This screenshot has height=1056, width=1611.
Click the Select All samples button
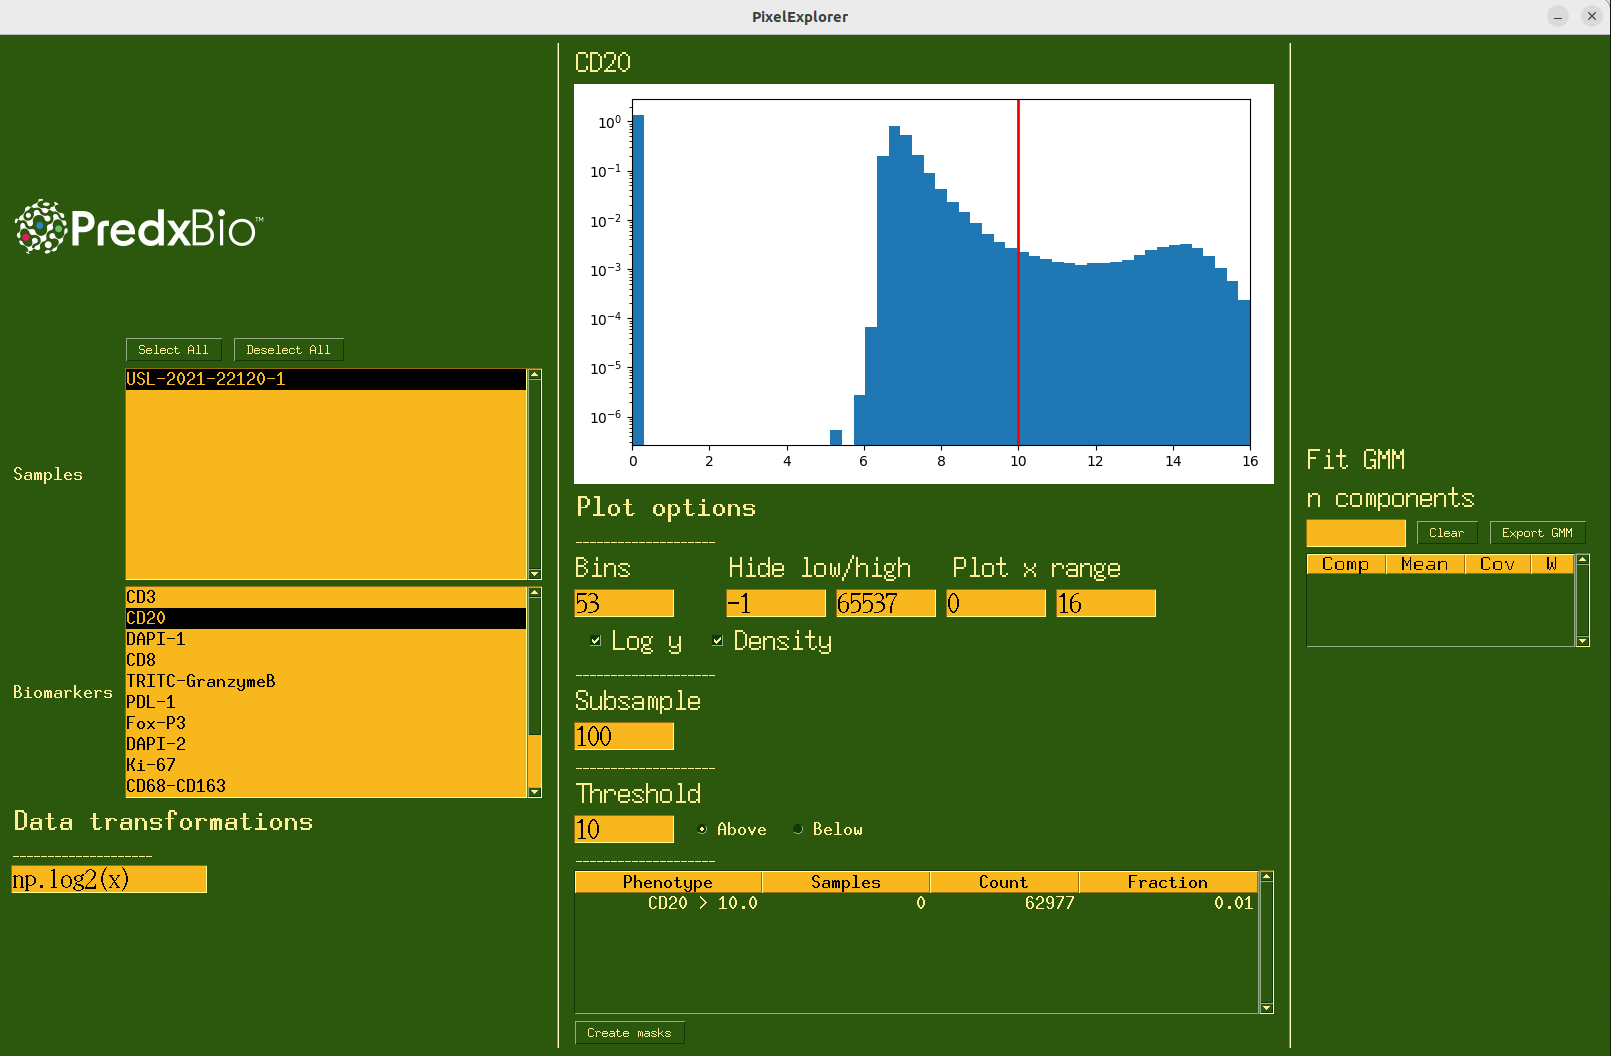[173, 350]
